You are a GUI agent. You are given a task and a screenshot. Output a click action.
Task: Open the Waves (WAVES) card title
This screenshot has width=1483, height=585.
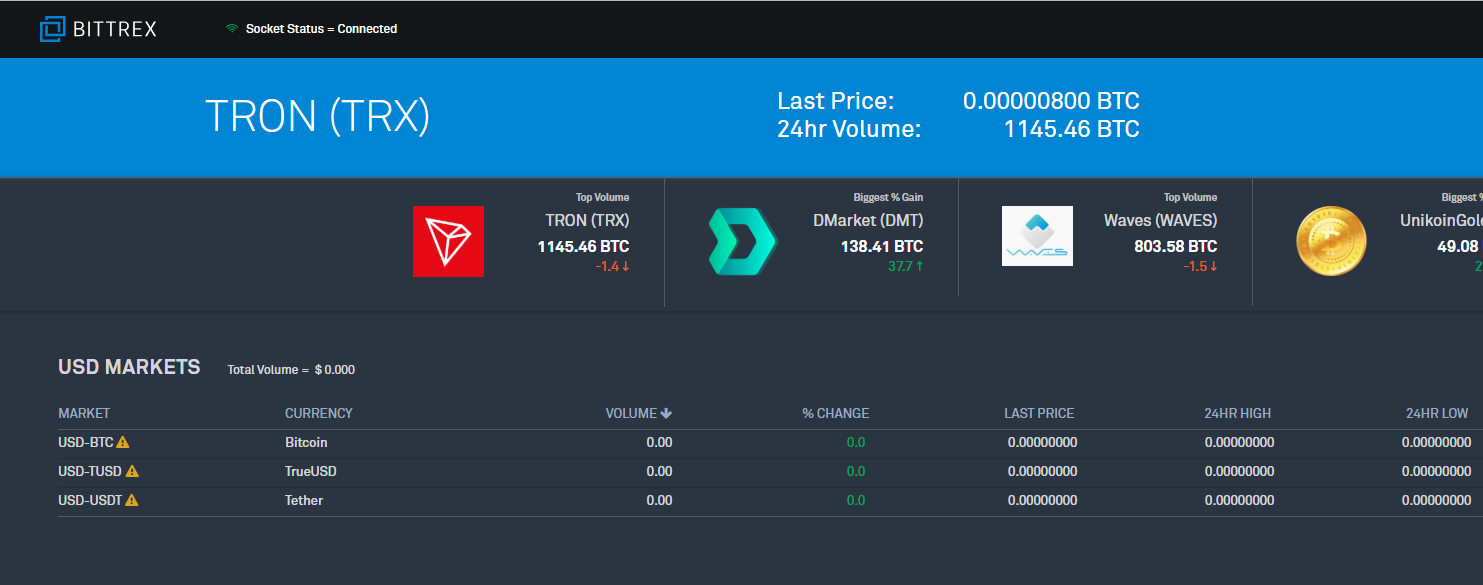coord(1161,220)
